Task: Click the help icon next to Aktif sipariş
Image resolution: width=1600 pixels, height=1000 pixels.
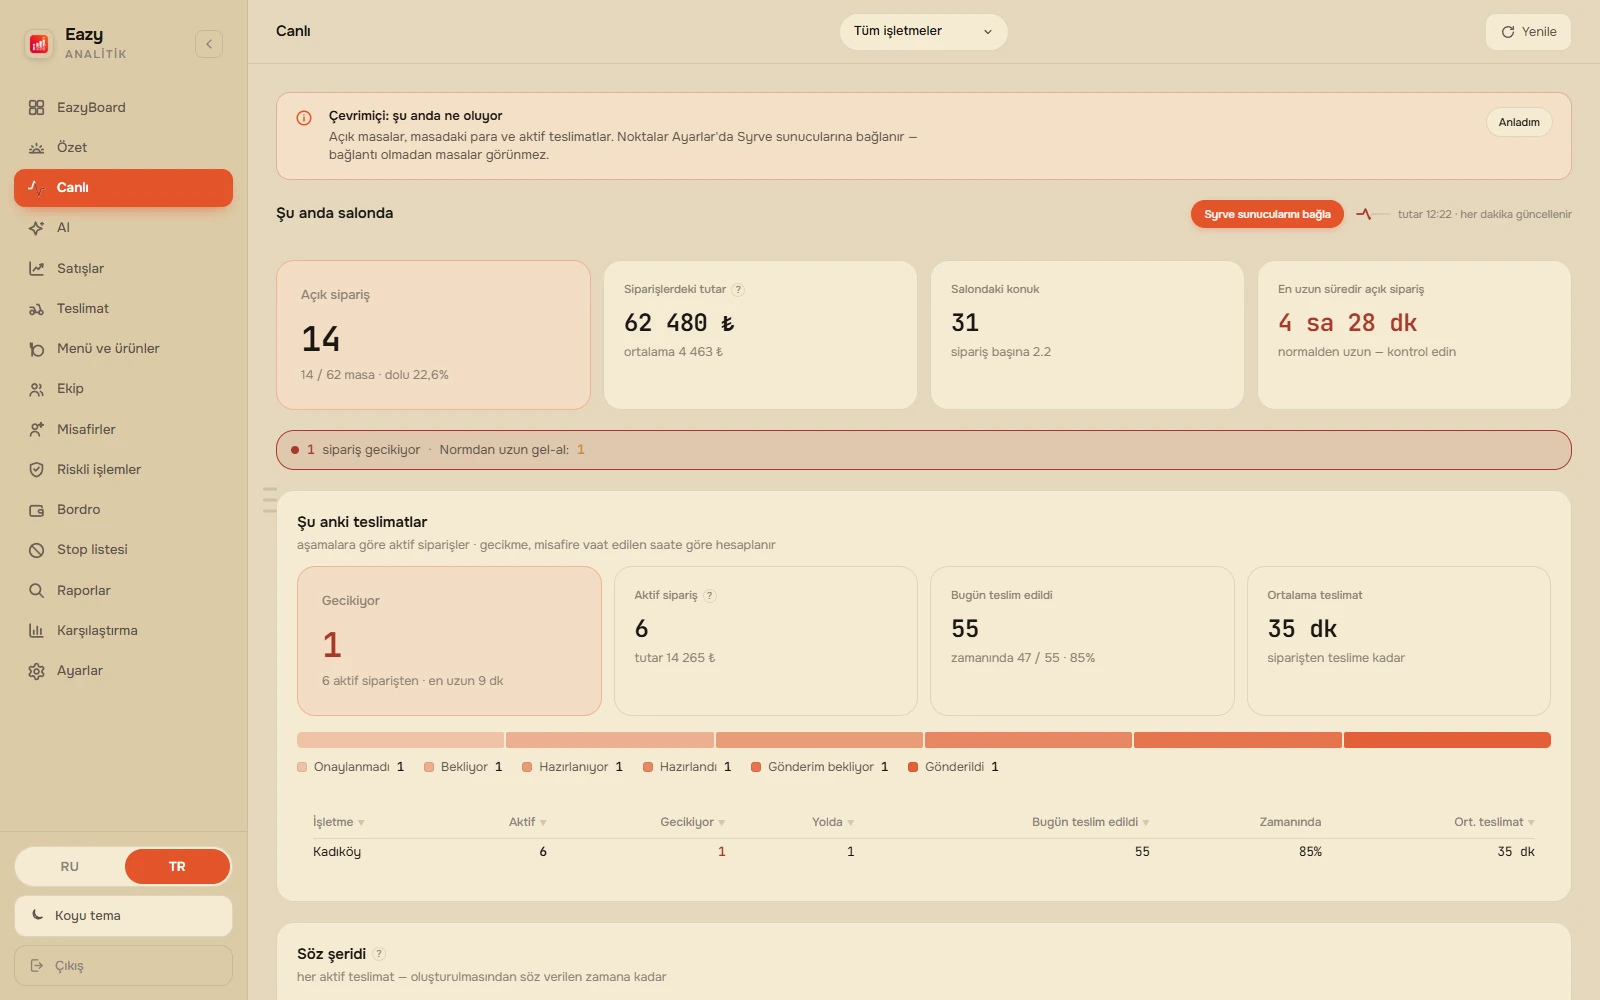Action: [x=710, y=596]
